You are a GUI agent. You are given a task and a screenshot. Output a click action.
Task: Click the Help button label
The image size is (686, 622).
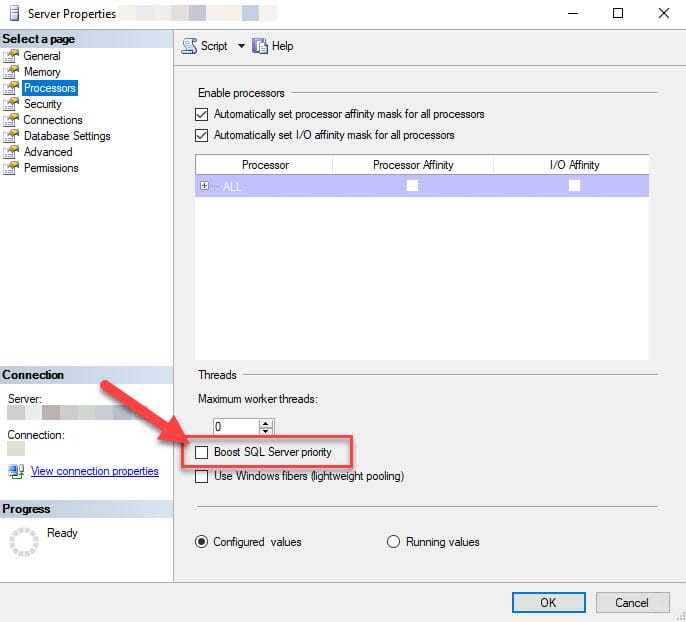pos(283,46)
